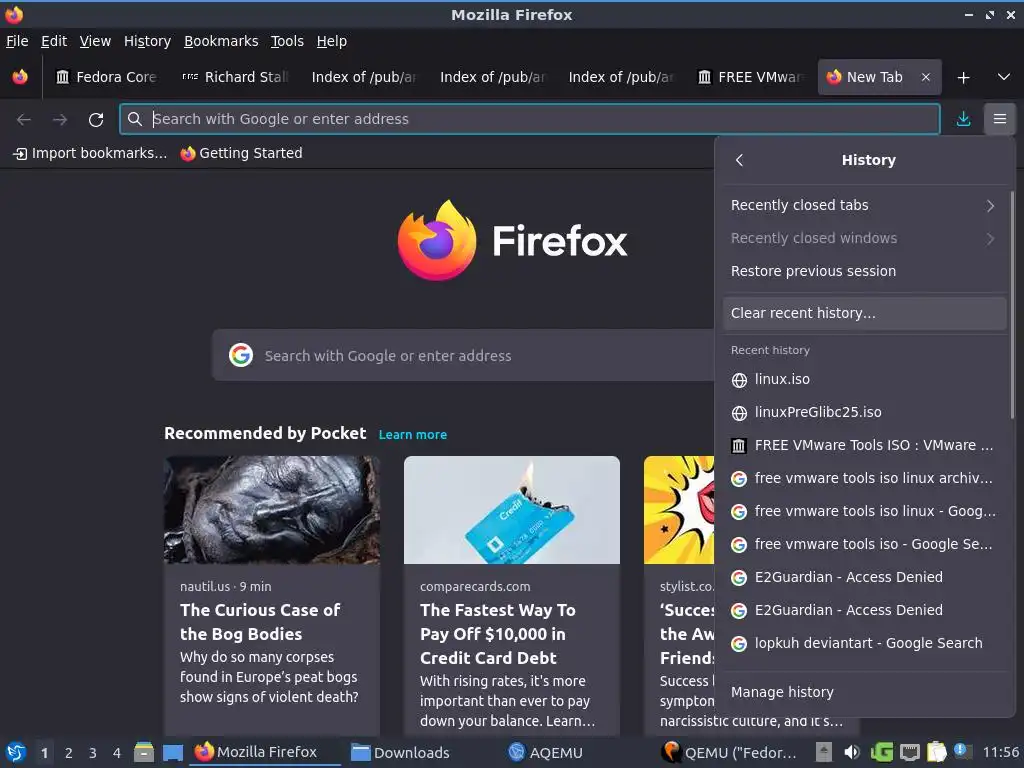
Task: Click the new tab page search box
Action: tap(464, 355)
